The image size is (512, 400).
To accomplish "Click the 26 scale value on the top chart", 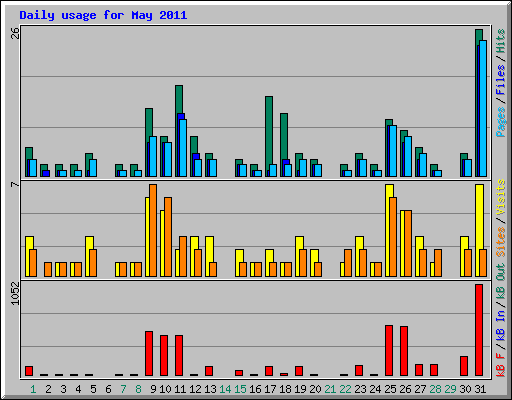I will [15, 33].
